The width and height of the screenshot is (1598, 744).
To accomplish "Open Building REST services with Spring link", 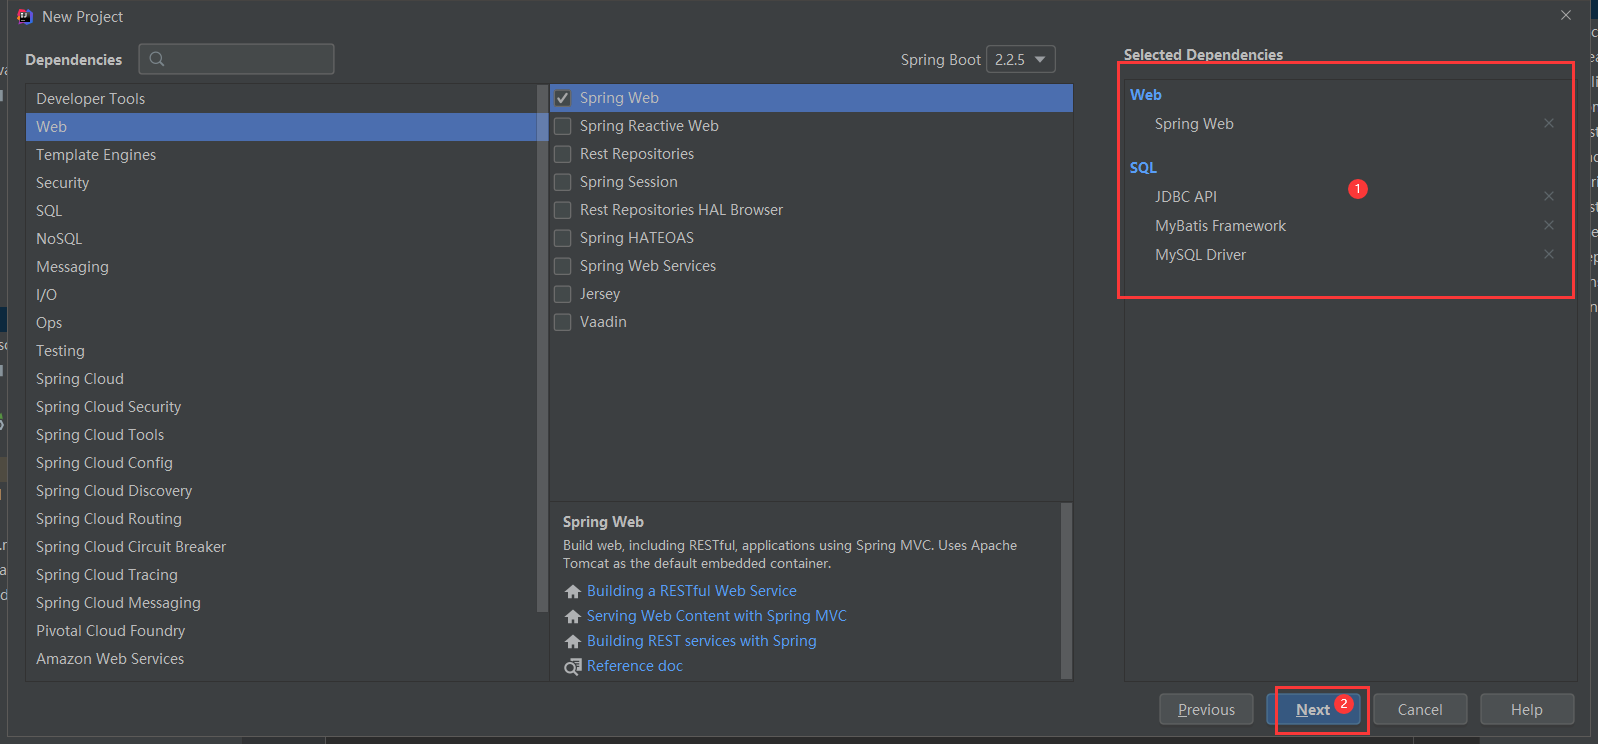I will point(702,641).
